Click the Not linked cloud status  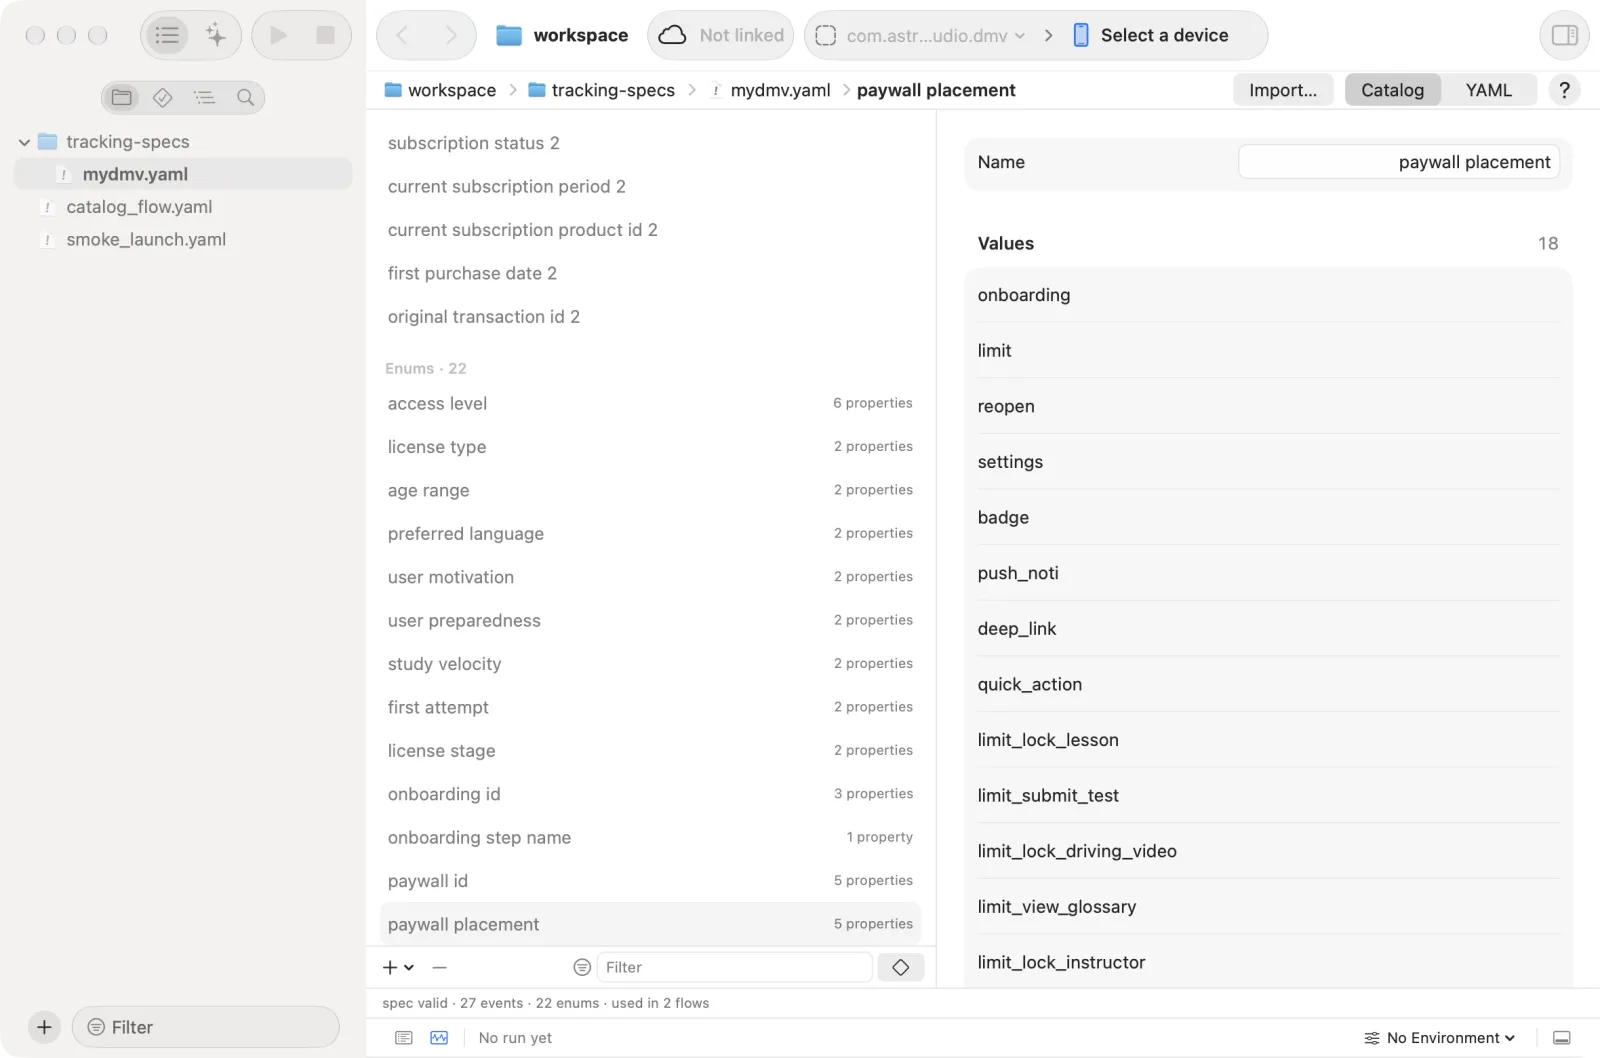[x=720, y=36]
